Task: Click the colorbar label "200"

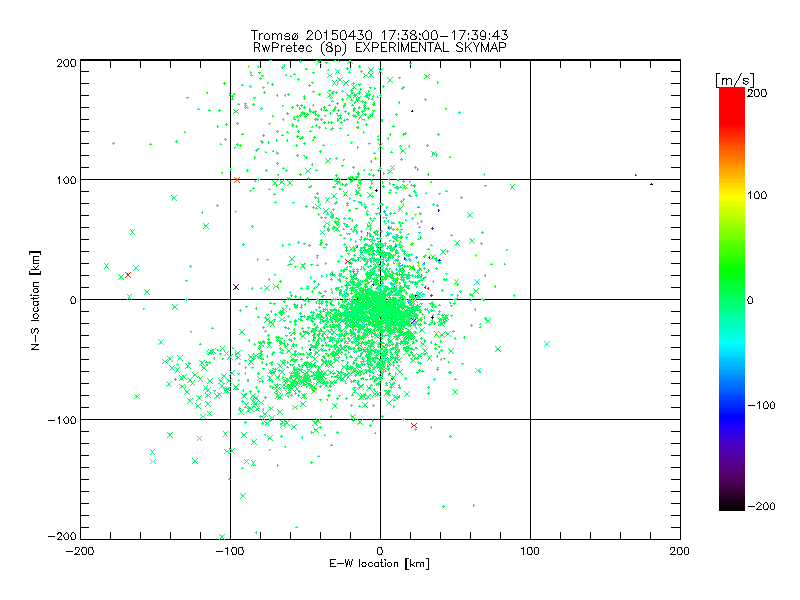Action: point(757,93)
